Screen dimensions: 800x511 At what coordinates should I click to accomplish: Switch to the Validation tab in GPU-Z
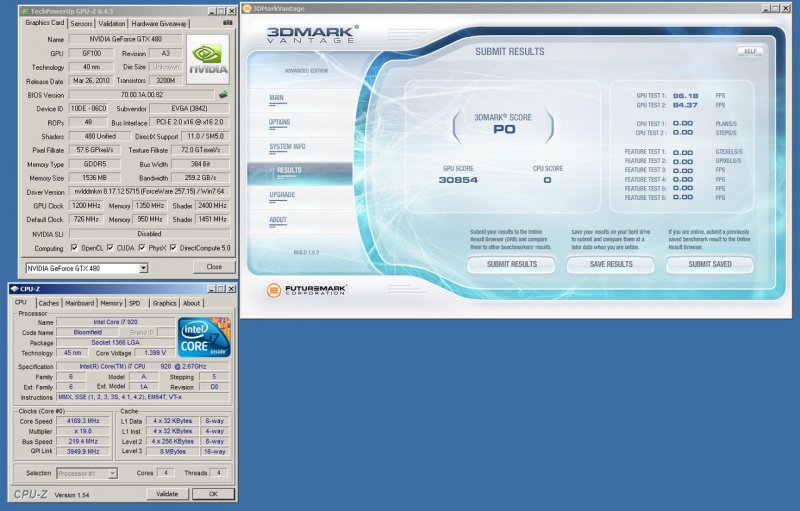coord(112,23)
